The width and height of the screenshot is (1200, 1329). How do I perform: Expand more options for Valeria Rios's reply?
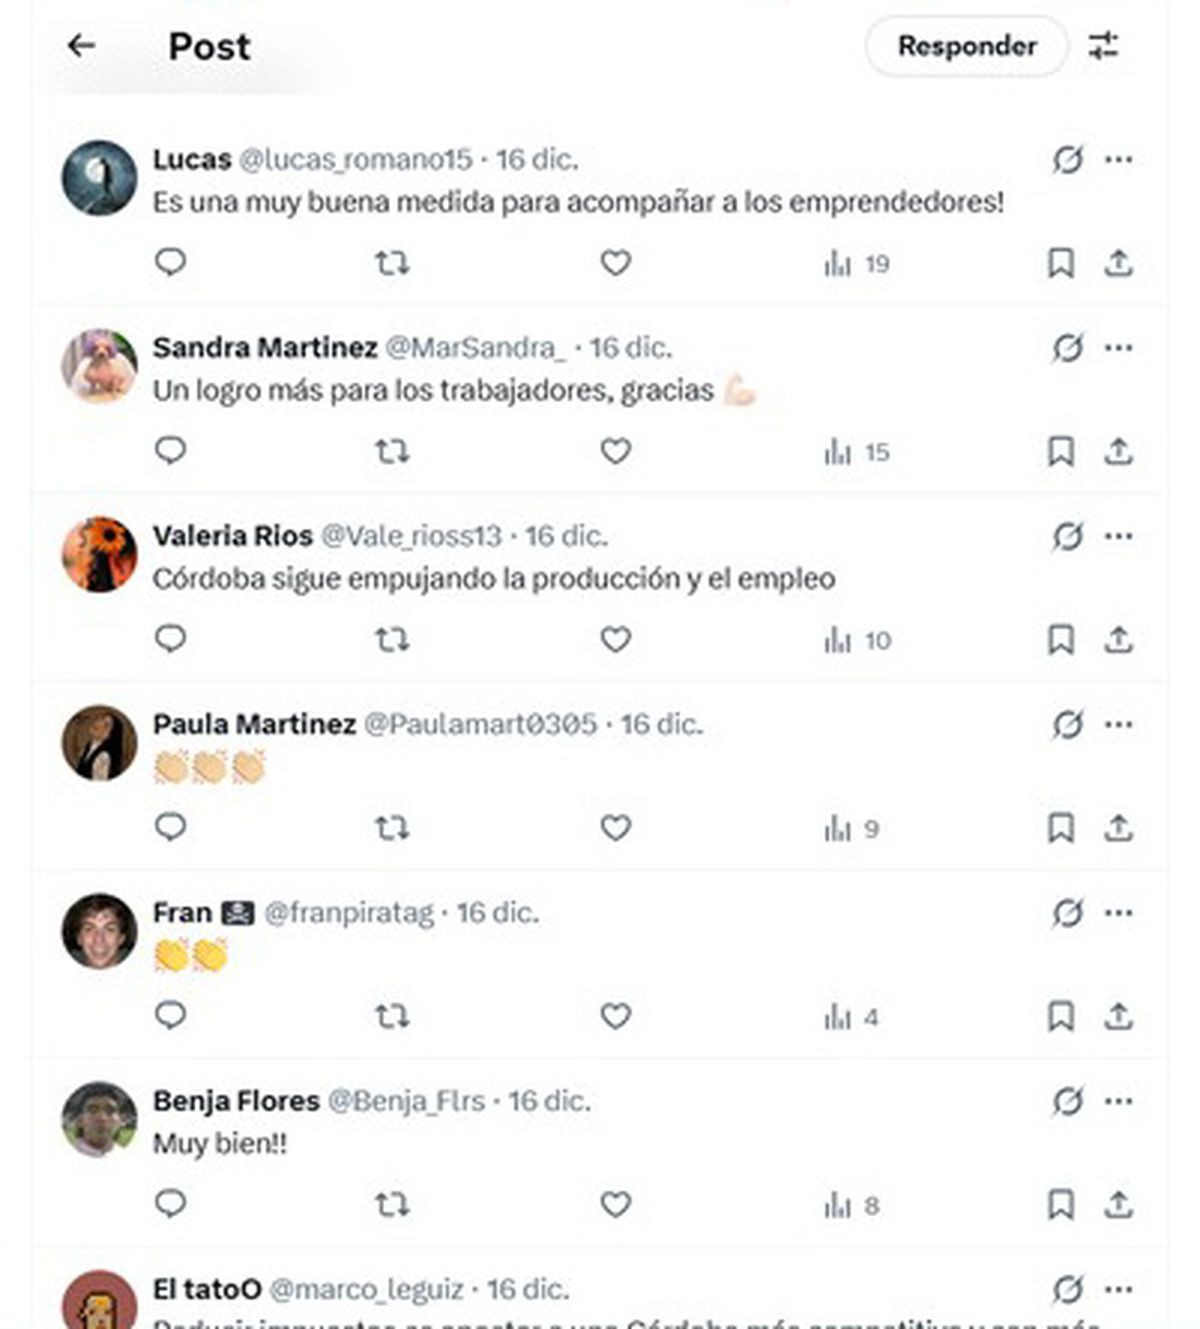[1118, 535]
